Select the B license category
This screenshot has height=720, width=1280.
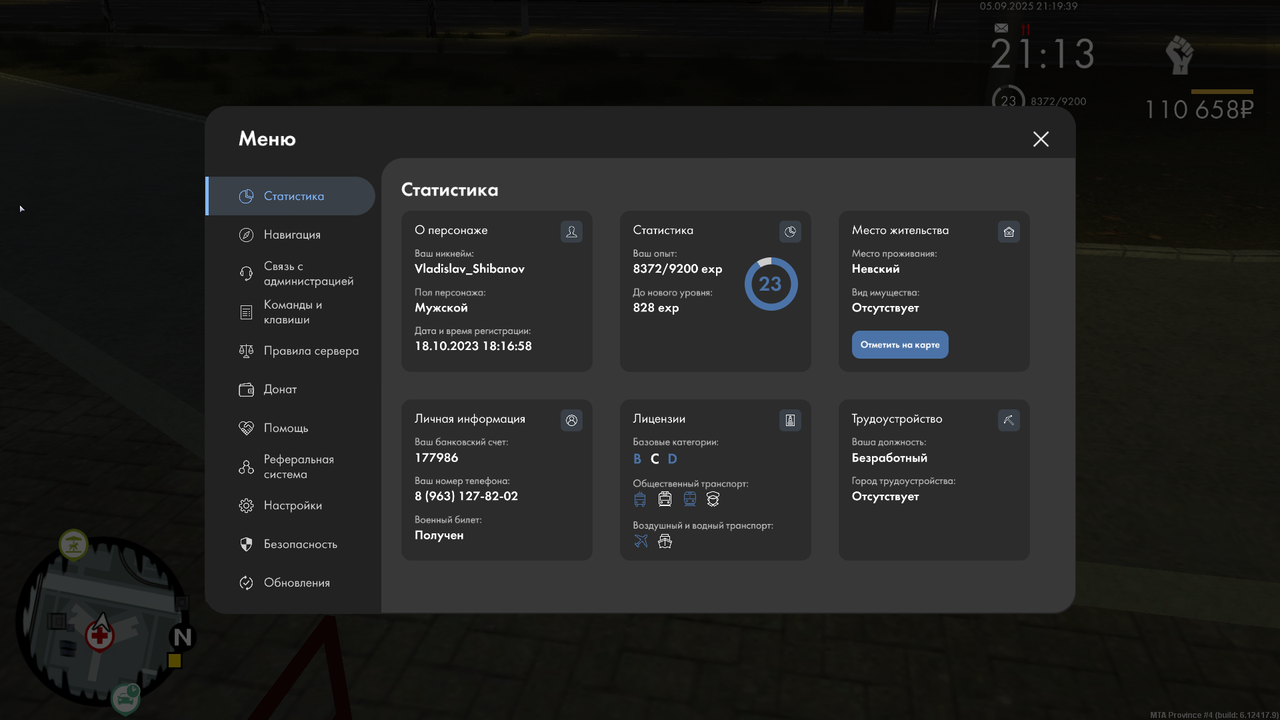pos(638,459)
